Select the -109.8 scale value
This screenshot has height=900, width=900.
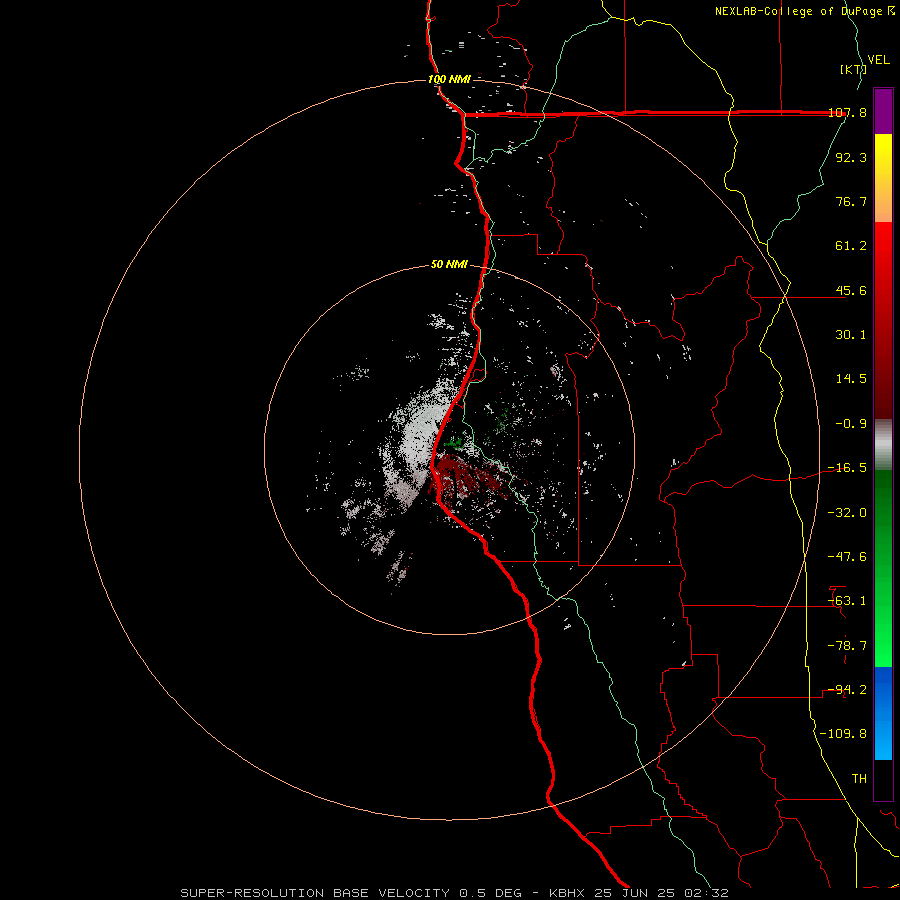coord(843,734)
